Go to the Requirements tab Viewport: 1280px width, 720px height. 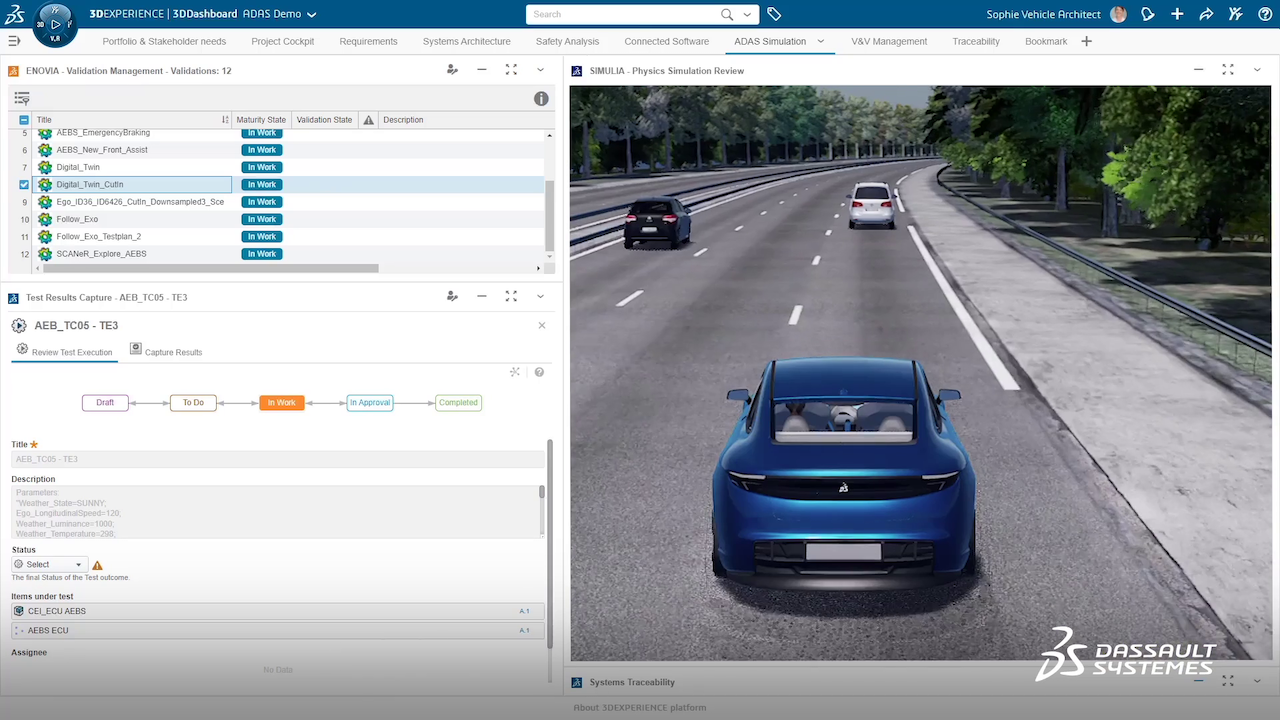368,41
